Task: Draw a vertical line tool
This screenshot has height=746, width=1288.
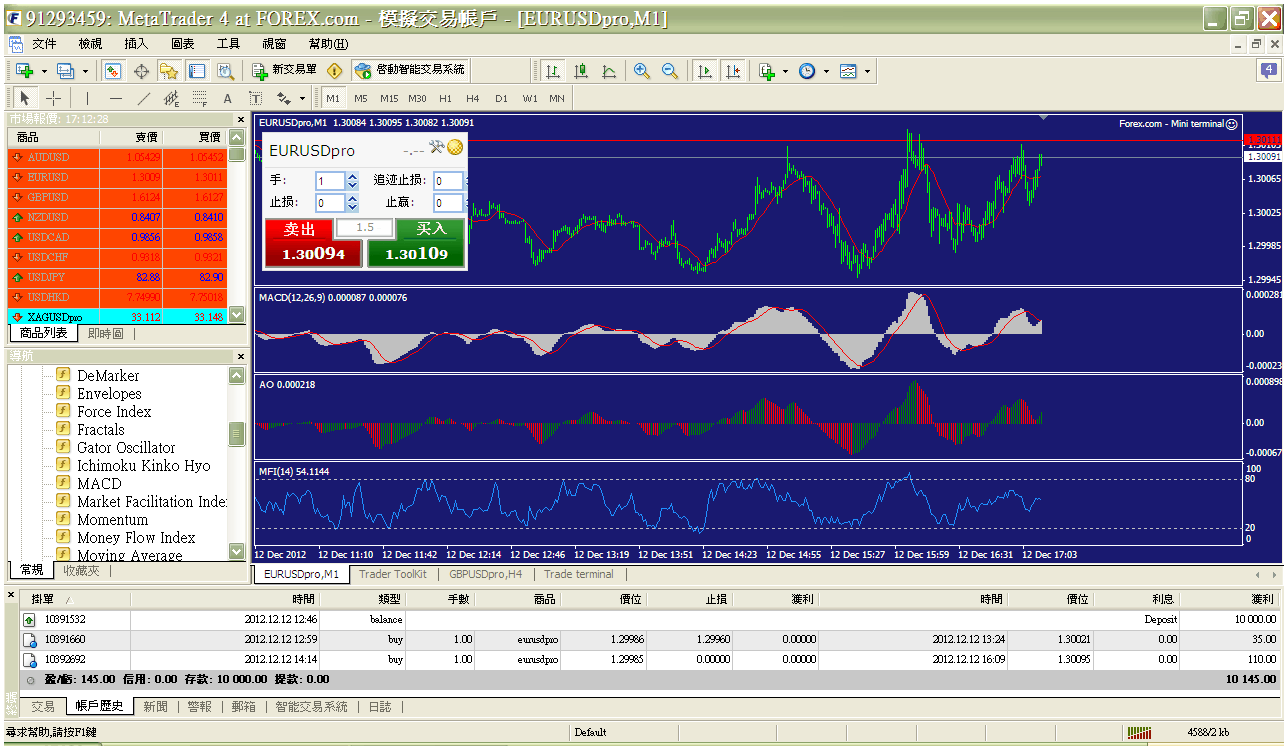Action: [x=87, y=98]
